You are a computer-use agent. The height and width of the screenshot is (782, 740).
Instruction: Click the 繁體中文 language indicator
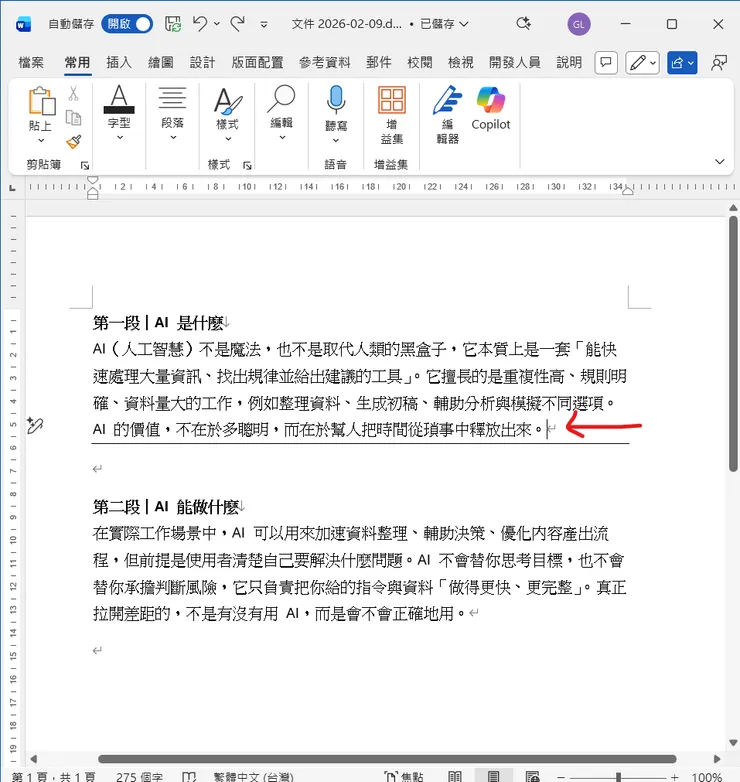pyautogui.click(x=253, y=777)
